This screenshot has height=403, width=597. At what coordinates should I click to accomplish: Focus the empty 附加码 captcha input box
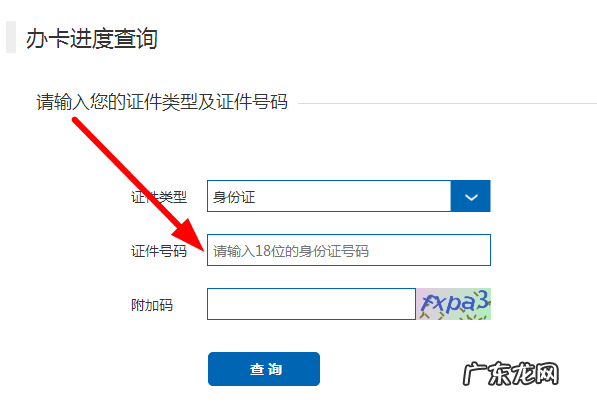[x=311, y=304]
